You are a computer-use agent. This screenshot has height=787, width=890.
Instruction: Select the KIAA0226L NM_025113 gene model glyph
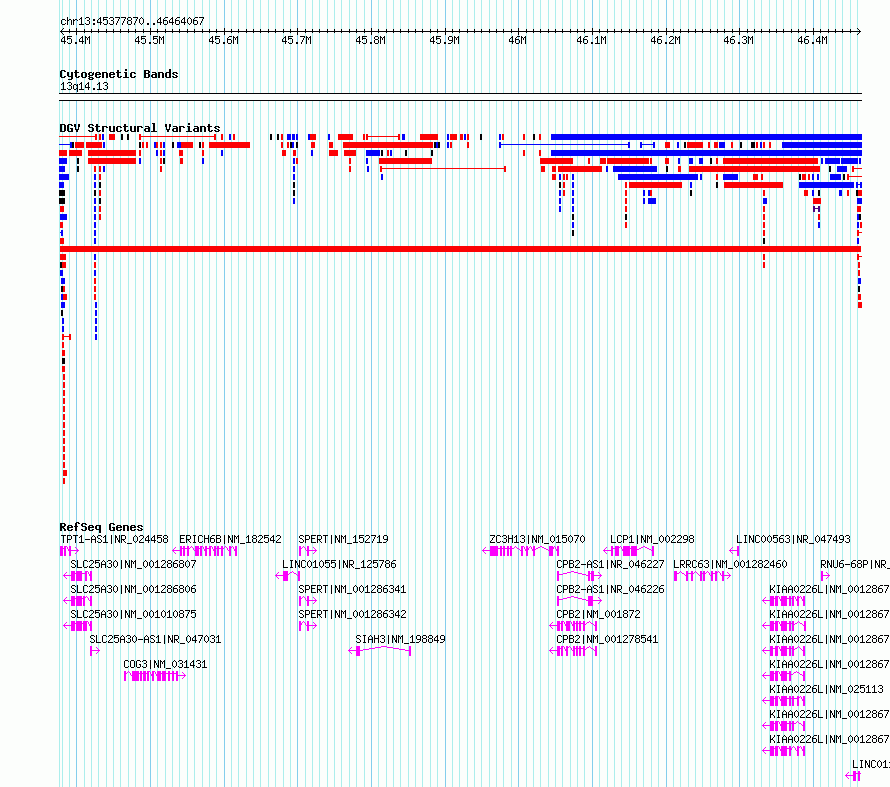point(784,701)
